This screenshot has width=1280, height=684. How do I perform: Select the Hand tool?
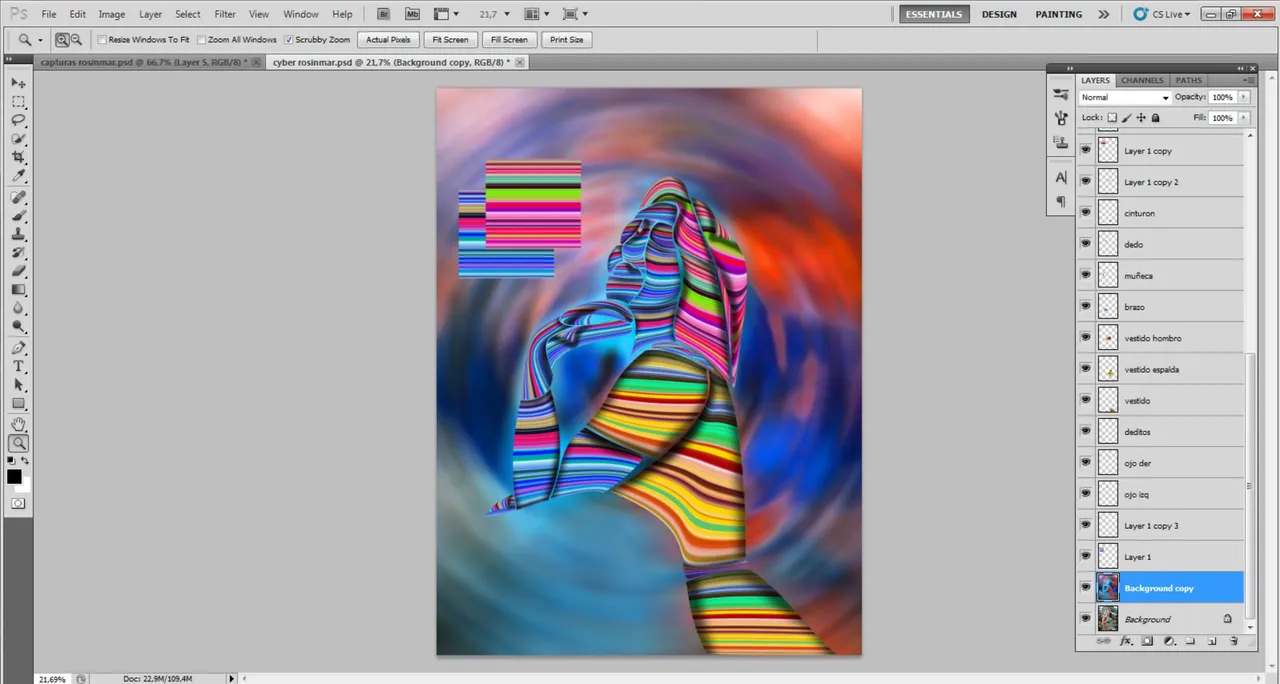click(18, 425)
